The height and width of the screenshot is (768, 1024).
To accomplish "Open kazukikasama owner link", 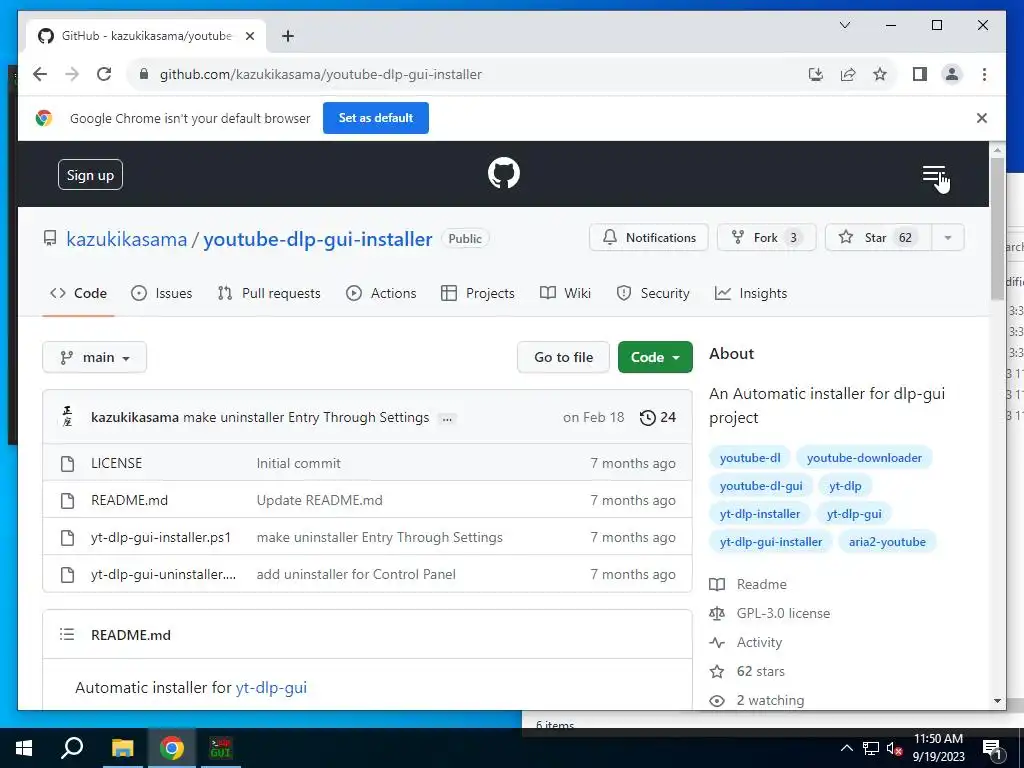I will (127, 239).
